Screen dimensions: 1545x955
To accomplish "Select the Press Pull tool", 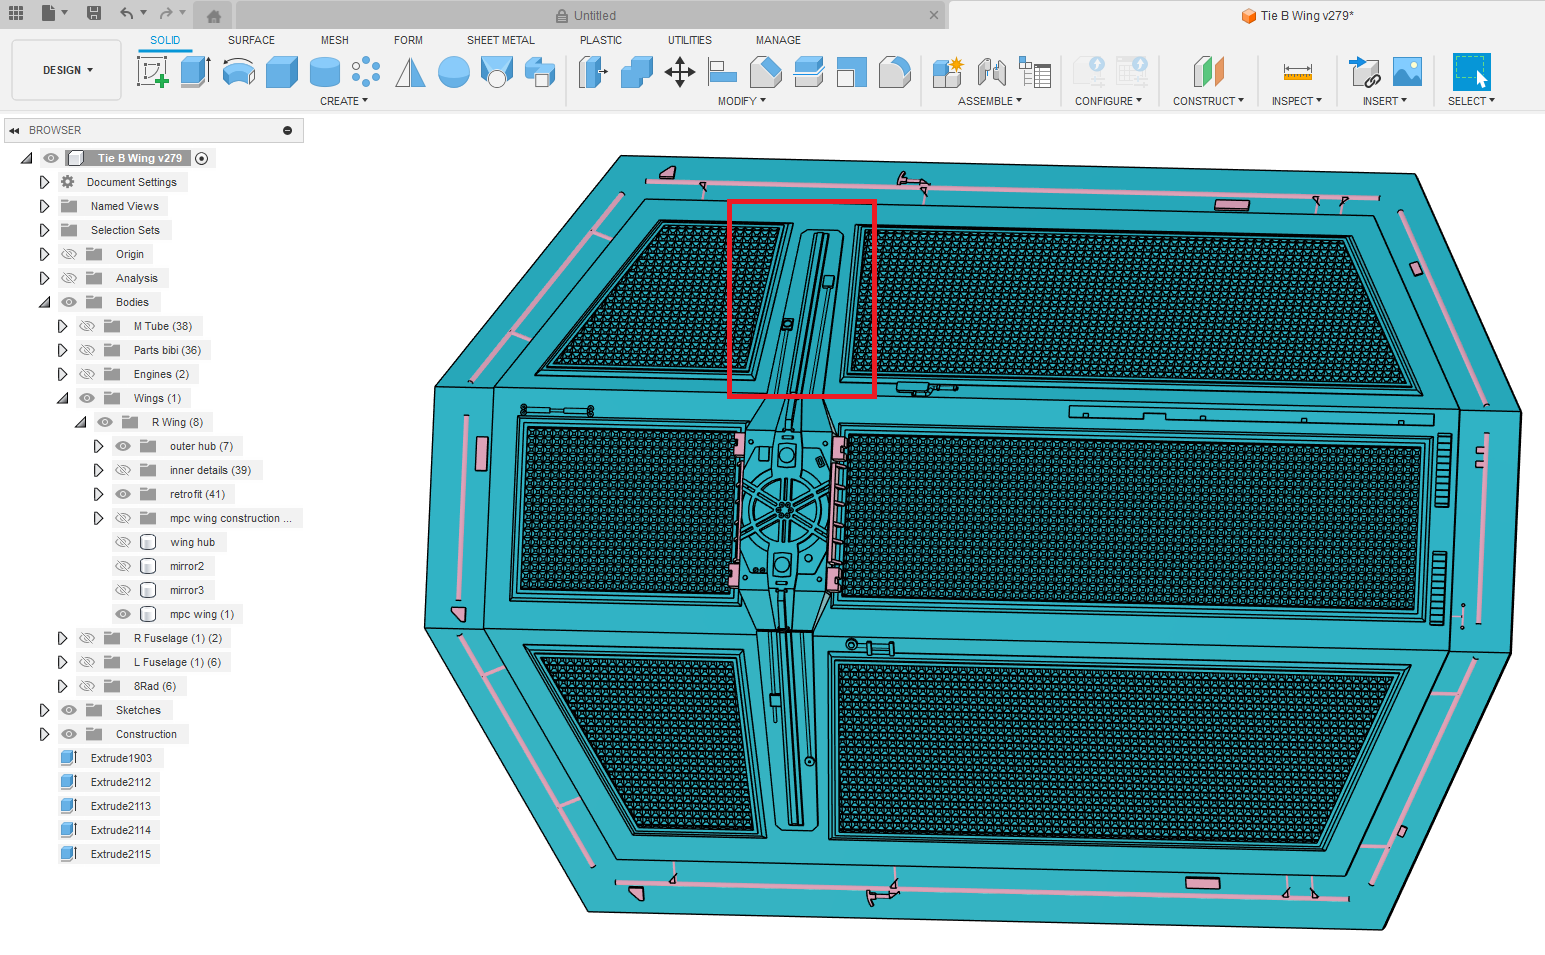I will point(593,72).
